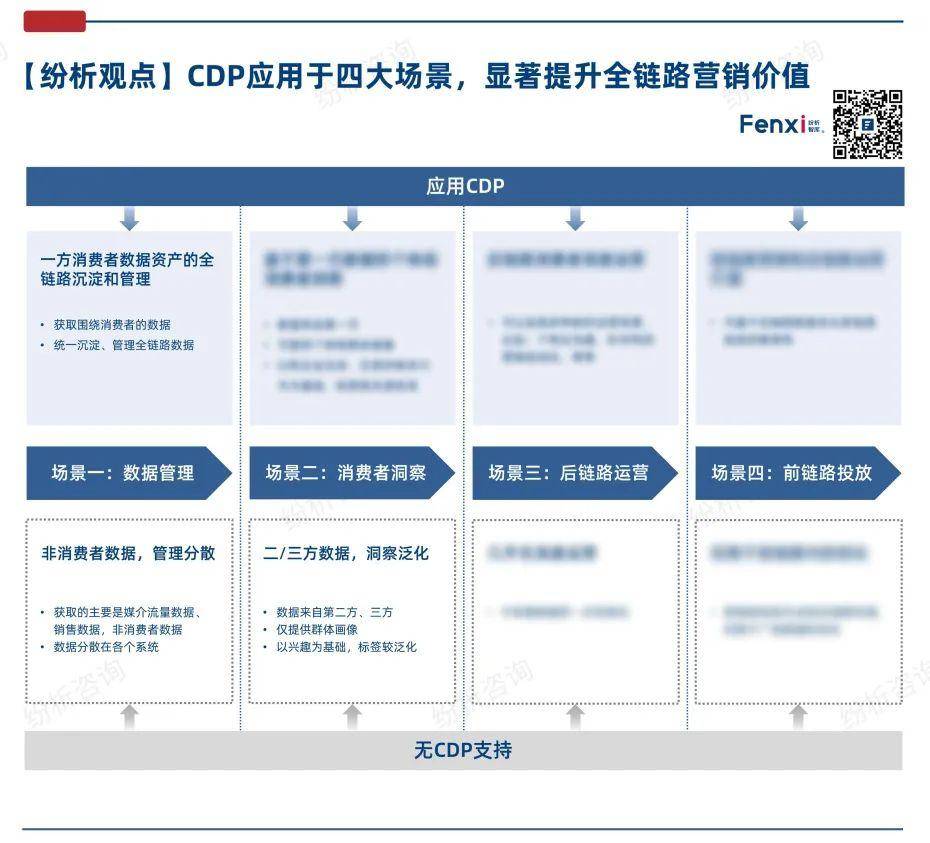Click the blurred card above 场景三：后链路运营
930x843 pixels.
pos(575,328)
